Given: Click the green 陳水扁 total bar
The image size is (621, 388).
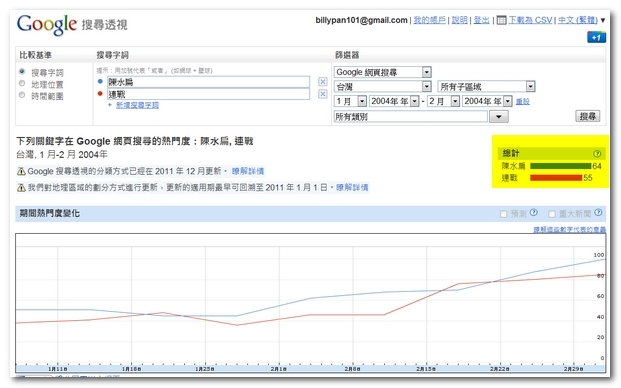Looking at the screenshot, I should coord(560,166).
